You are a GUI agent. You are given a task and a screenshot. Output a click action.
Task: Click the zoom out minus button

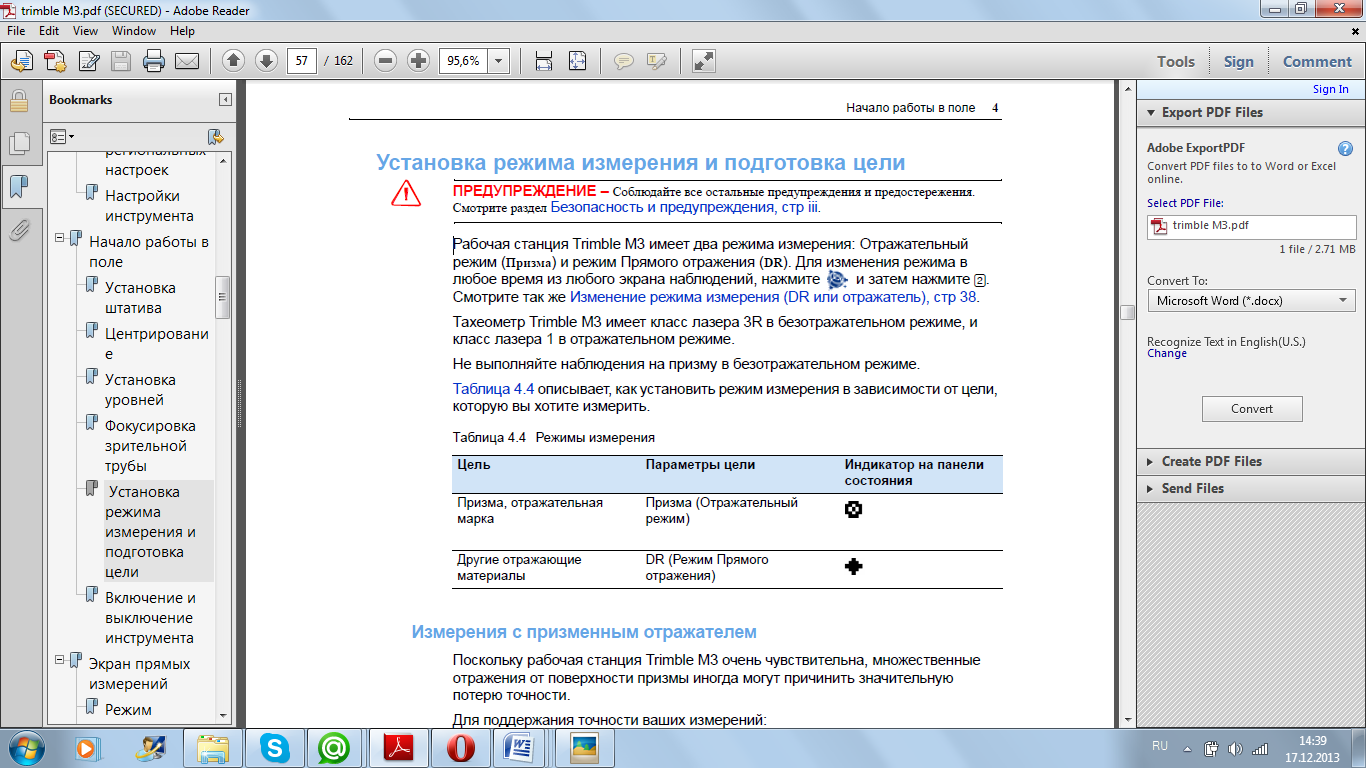[x=386, y=61]
